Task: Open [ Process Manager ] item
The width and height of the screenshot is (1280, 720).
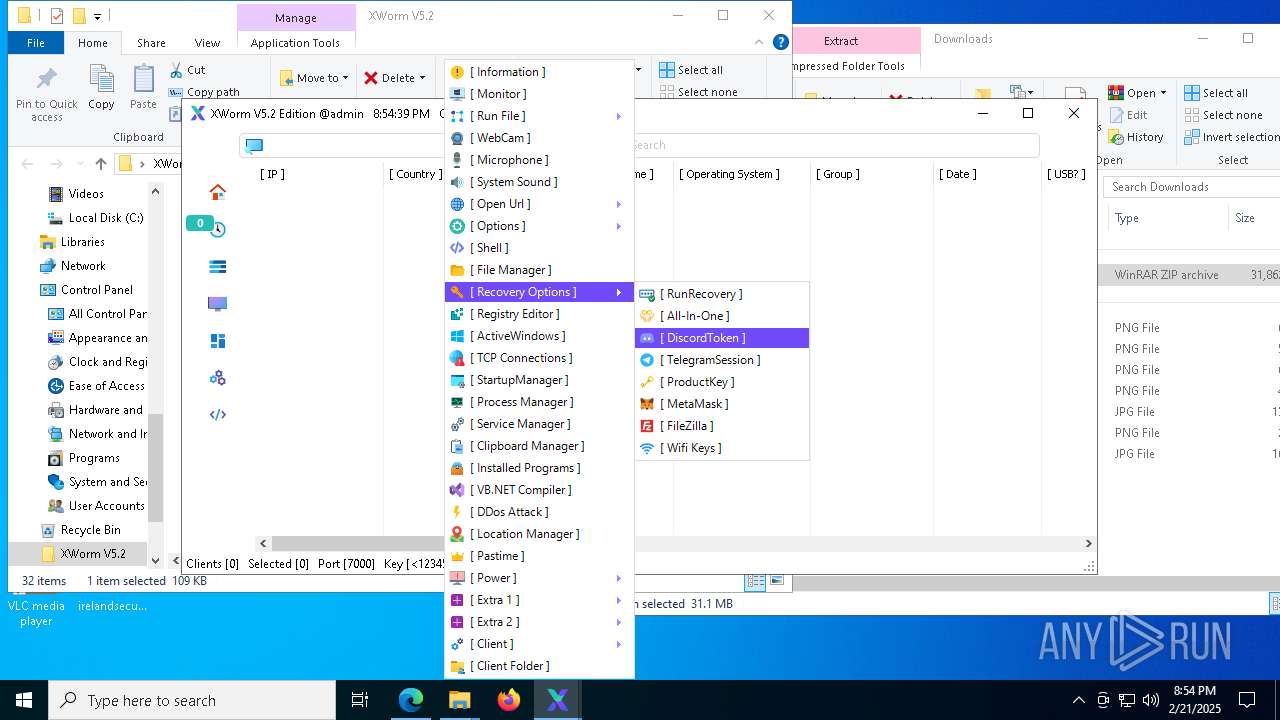Action: [539, 402]
